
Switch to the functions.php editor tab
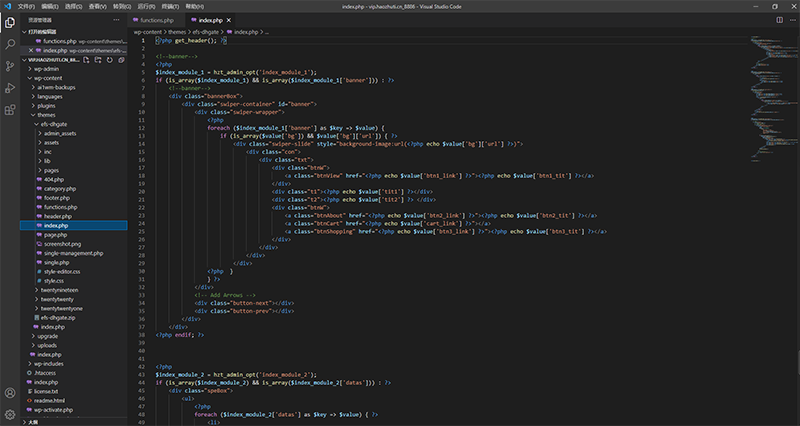[x=156, y=20]
